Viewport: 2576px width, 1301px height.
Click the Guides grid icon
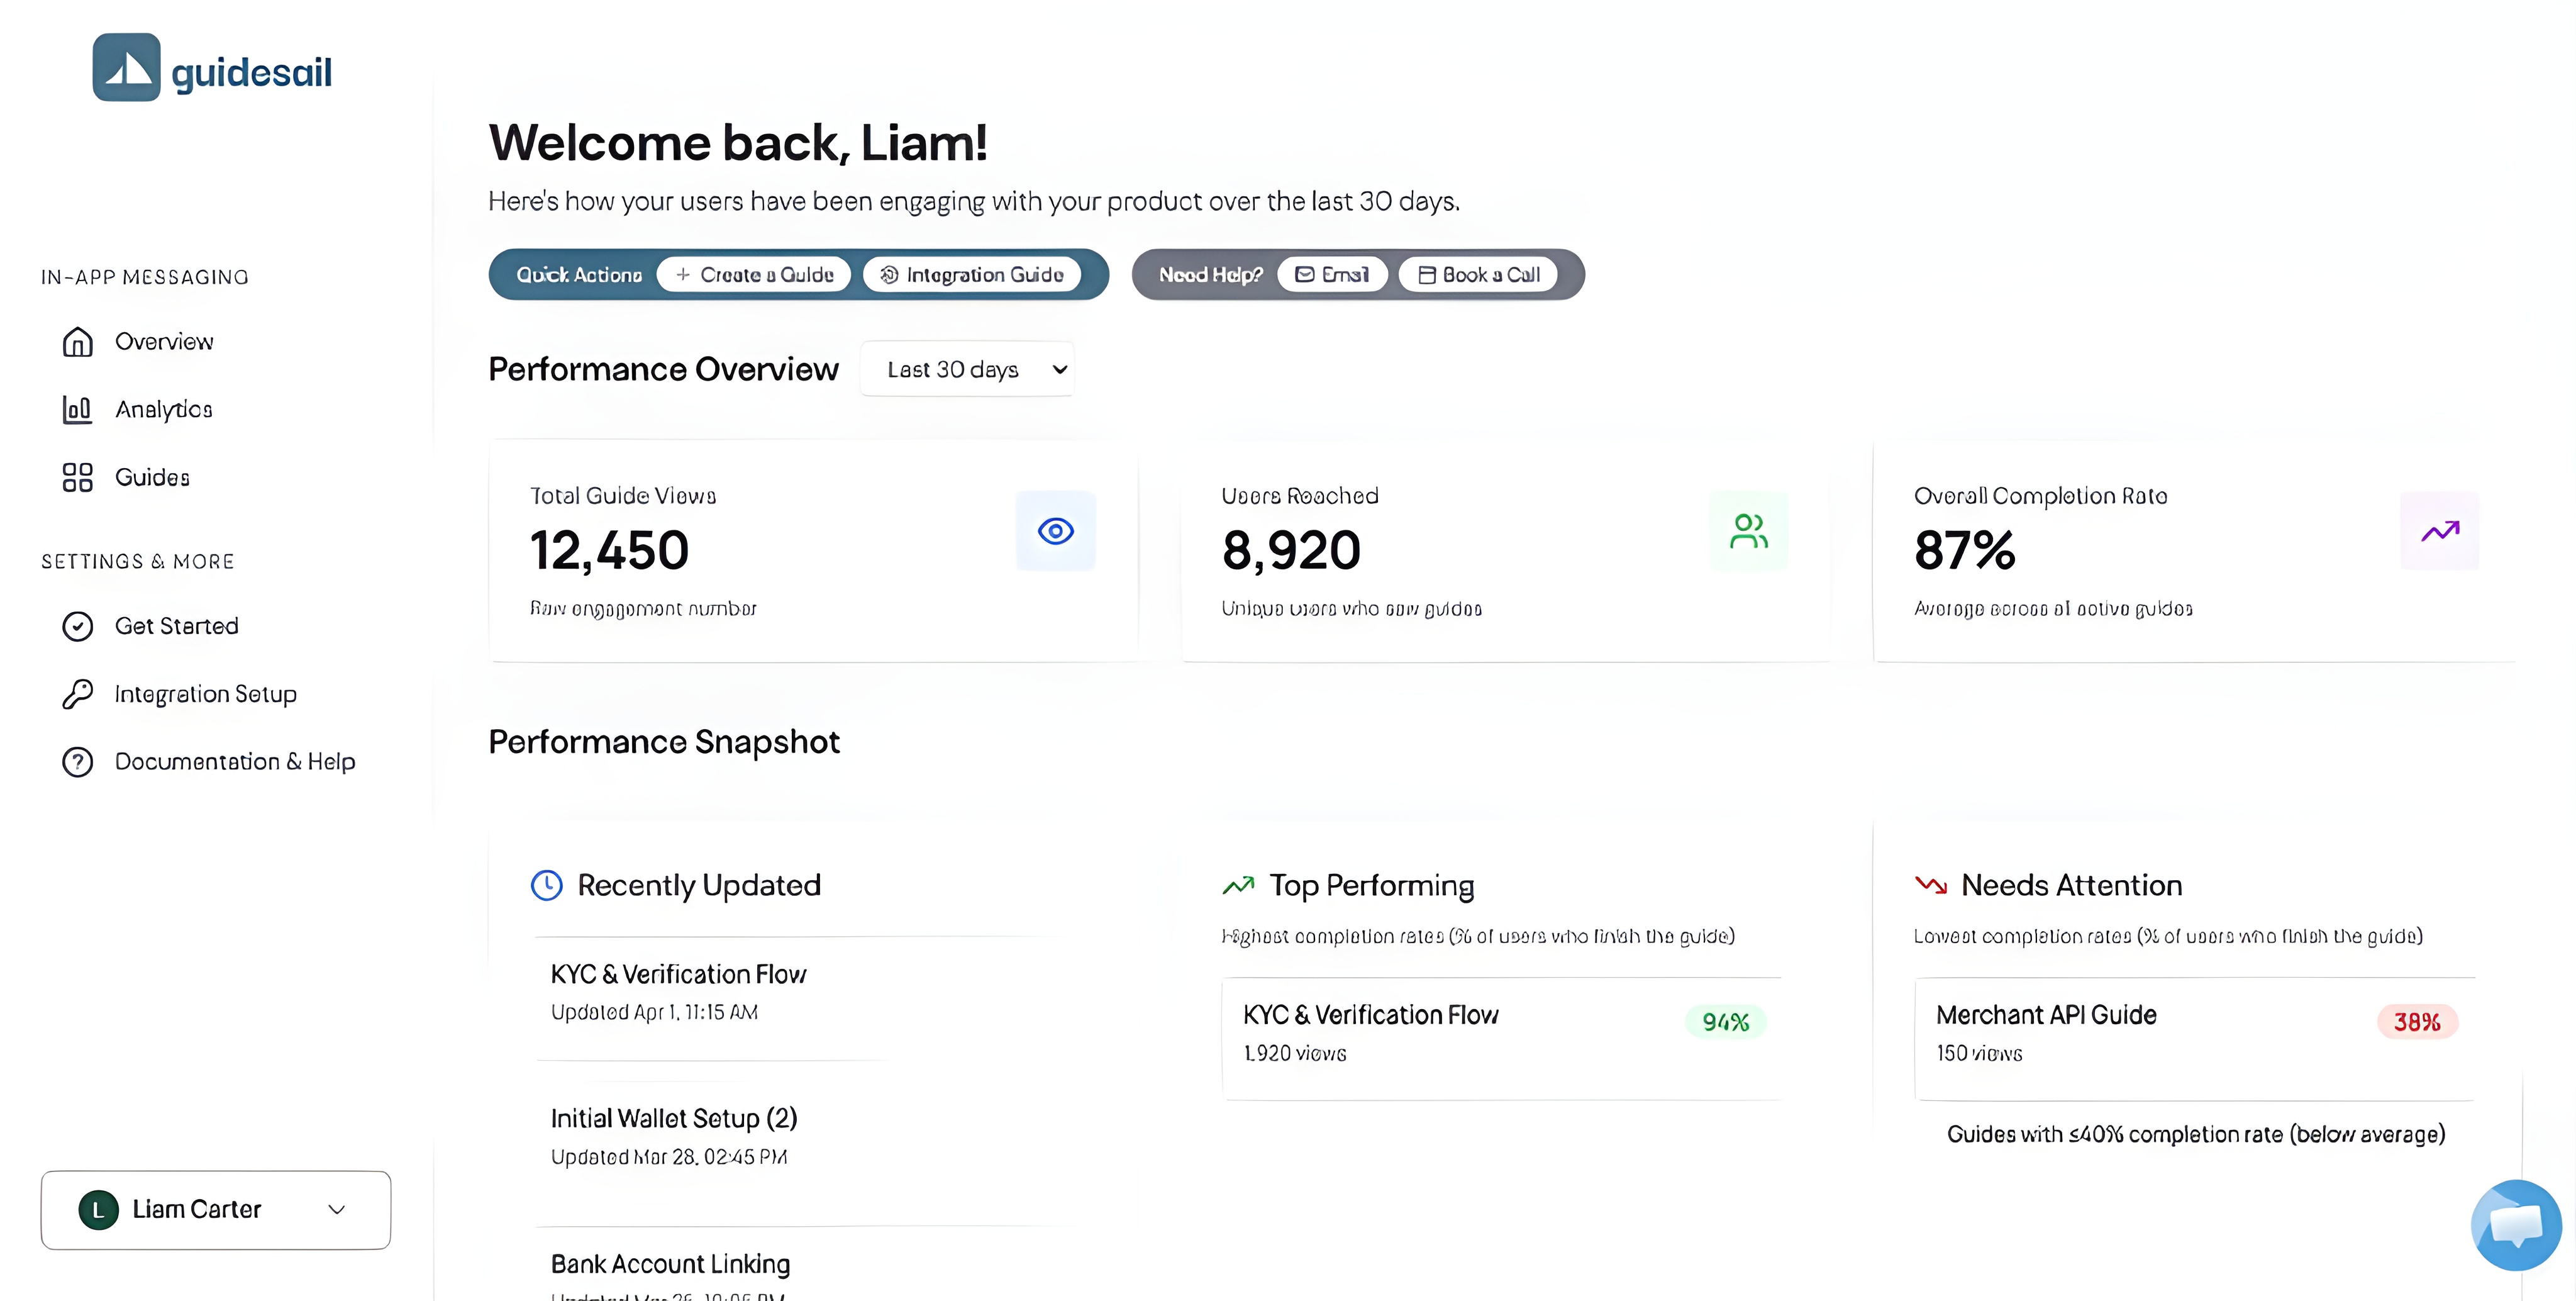[77, 477]
